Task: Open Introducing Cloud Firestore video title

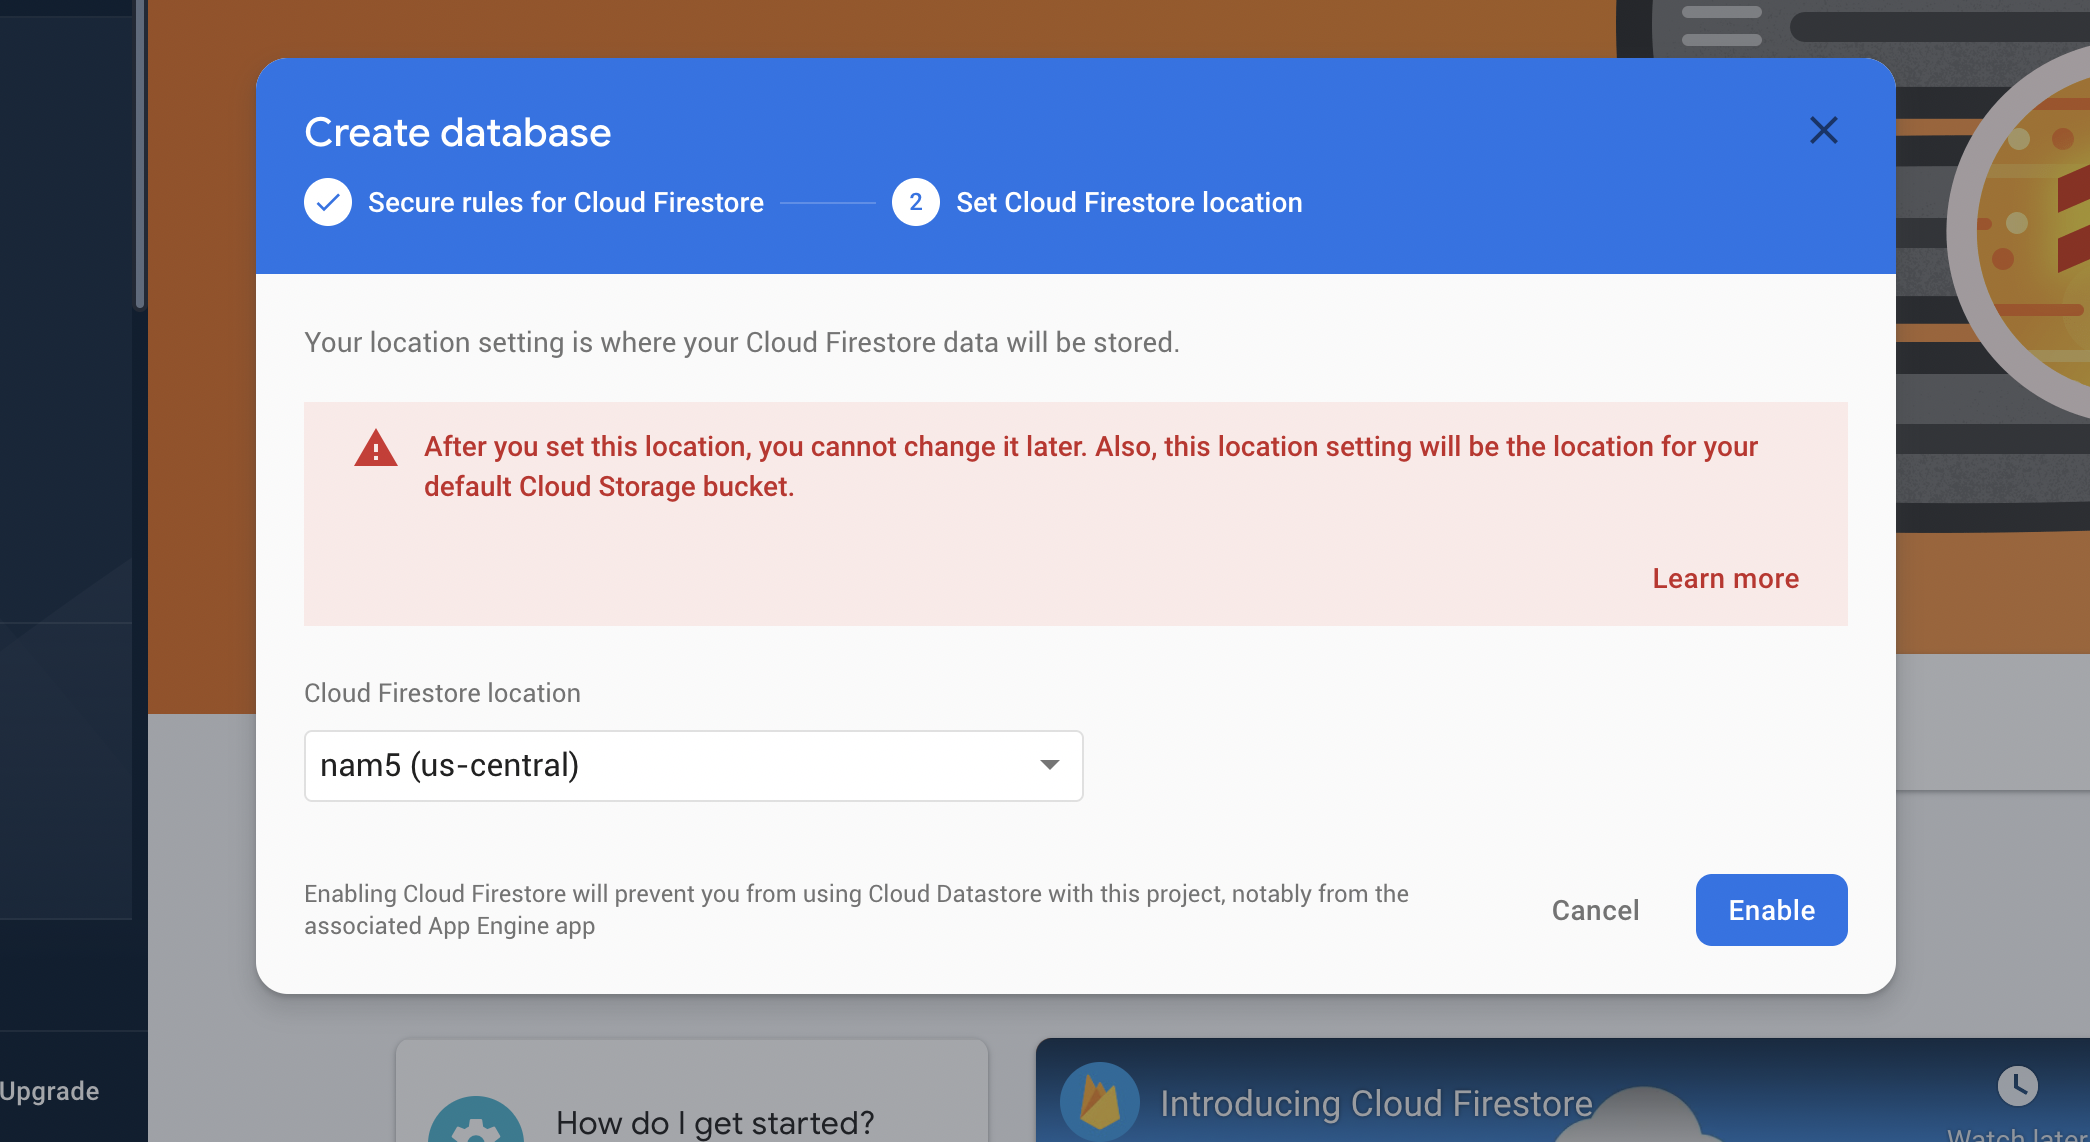Action: 1375,1103
